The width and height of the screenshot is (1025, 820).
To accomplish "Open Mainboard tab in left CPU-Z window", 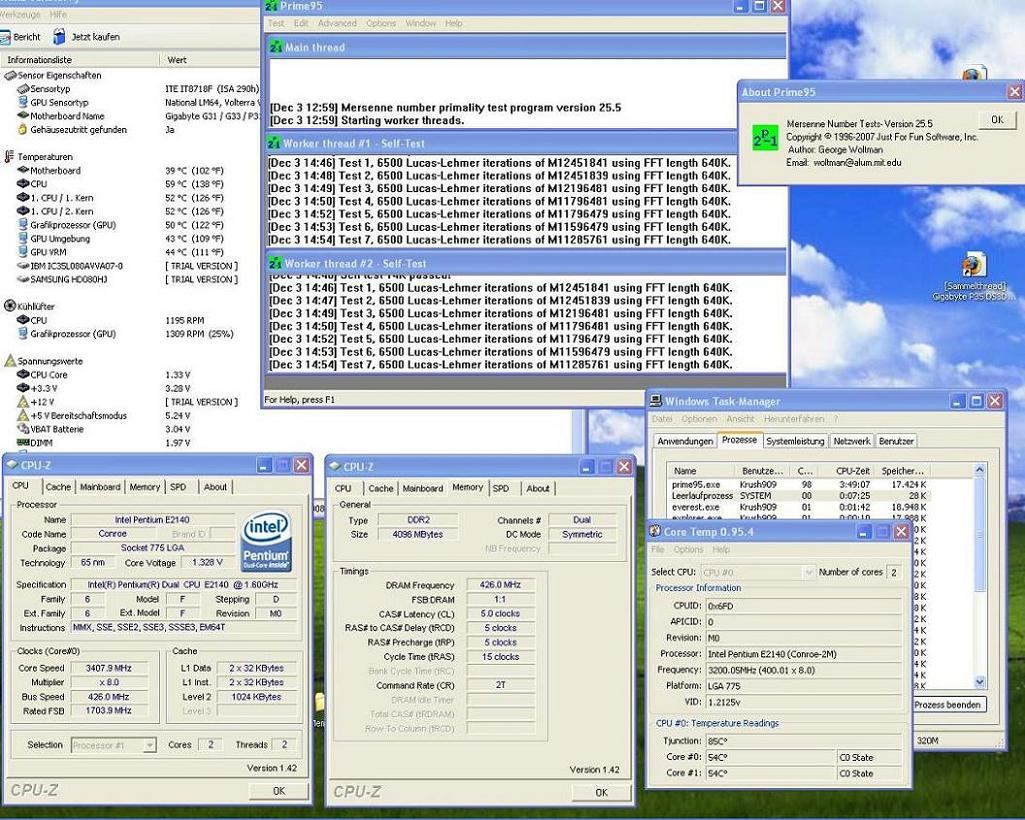I will (100, 487).
